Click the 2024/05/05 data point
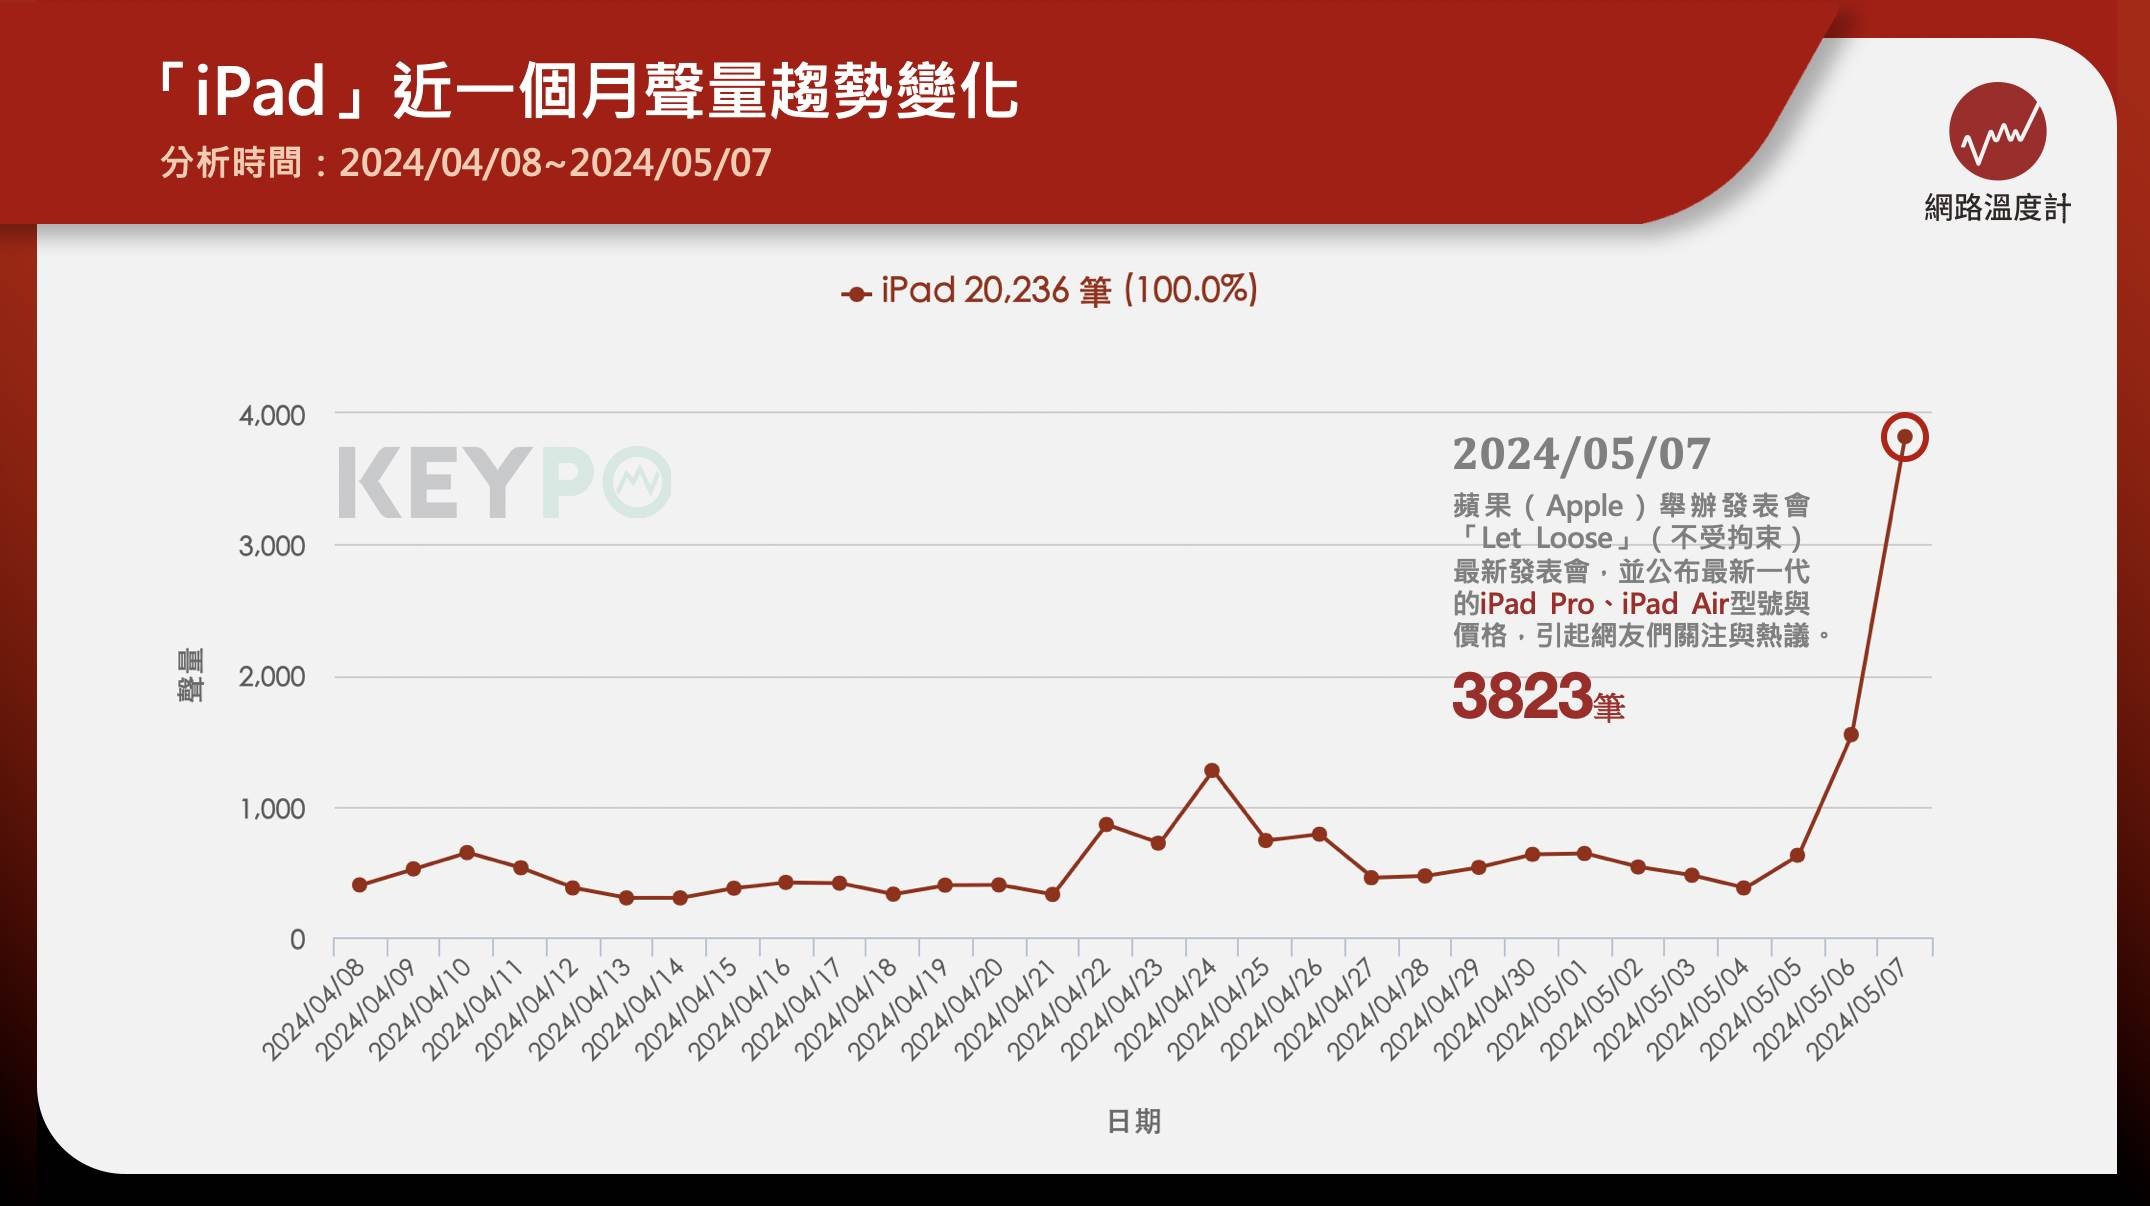Viewport: 2150px width, 1206px height. point(1797,855)
